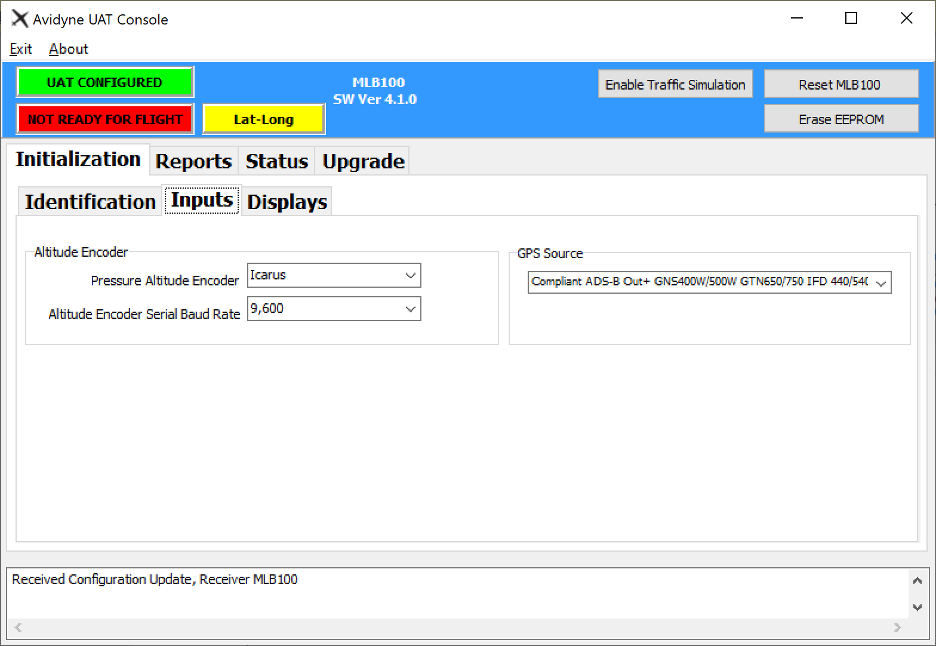The height and width of the screenshot is (646, 936).
Task: Click the 'Altitude Encoder' group label
Action: pyautogui.click(x=81, y=252)
